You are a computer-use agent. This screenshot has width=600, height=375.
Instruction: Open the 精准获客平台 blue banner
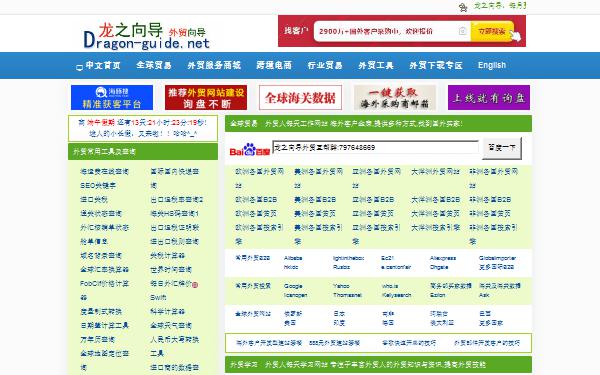112,98
